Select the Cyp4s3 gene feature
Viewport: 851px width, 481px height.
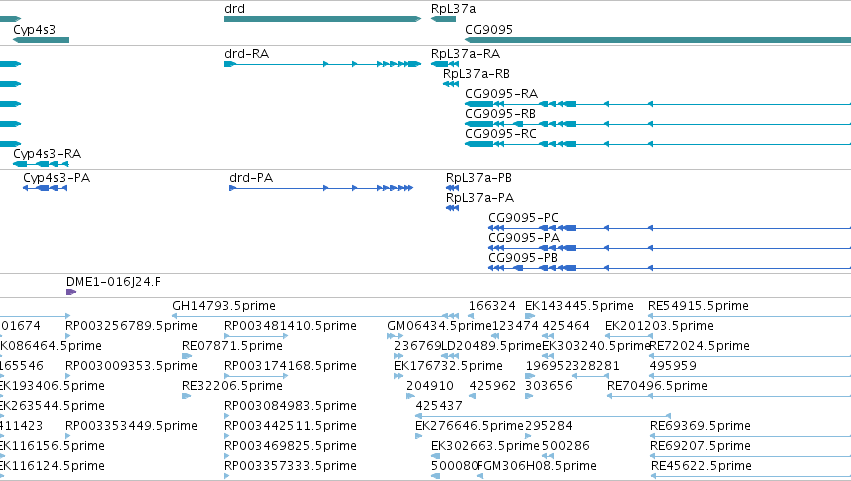(x=41, y=40)
